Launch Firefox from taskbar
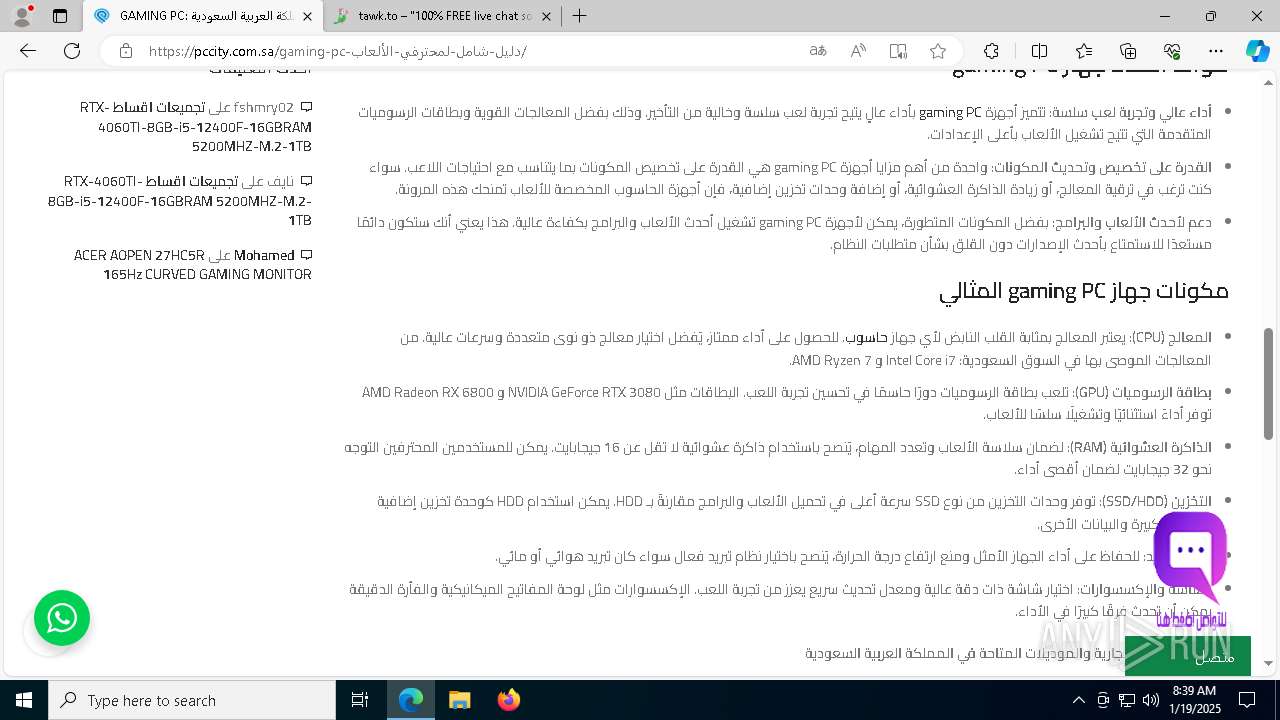 [508, 700]
